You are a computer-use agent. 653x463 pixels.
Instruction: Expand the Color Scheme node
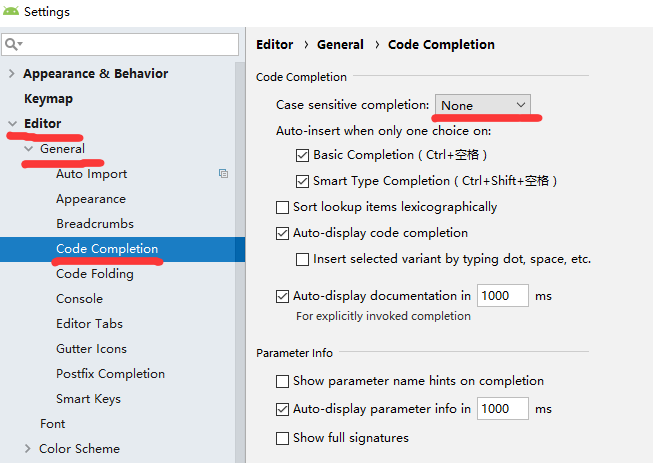[x=28, y=449]
